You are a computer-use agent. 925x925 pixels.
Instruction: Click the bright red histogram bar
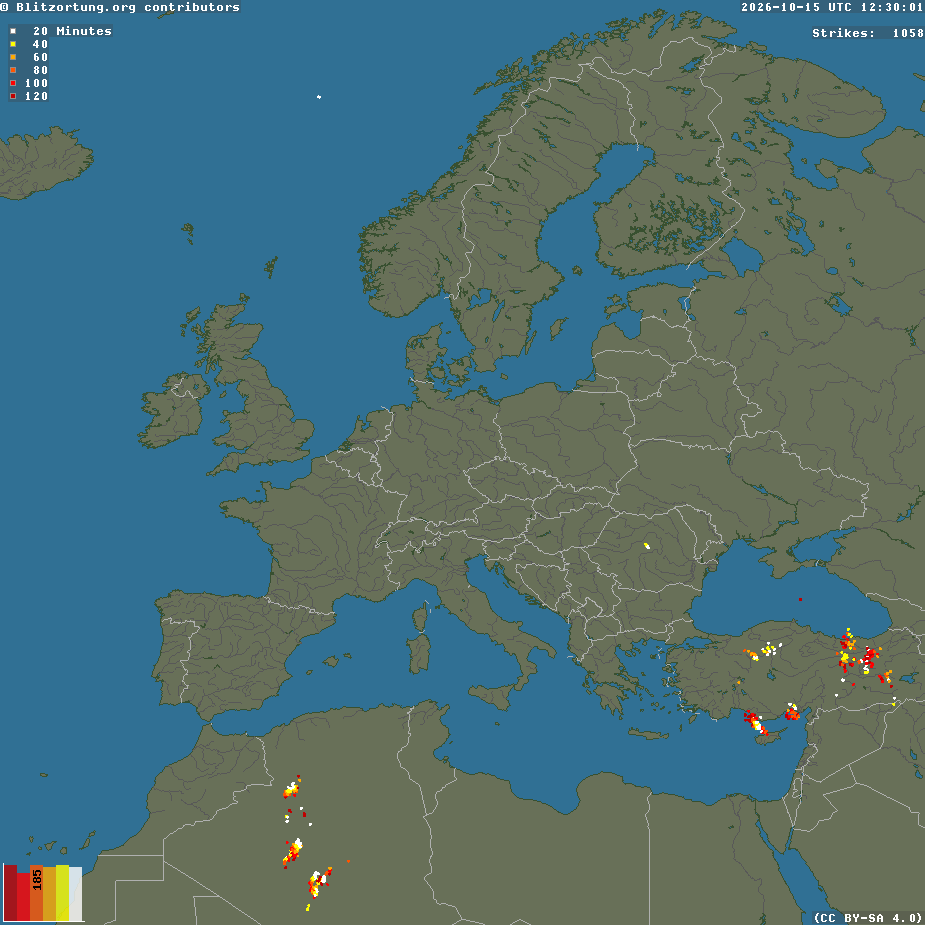coord(23,896)
